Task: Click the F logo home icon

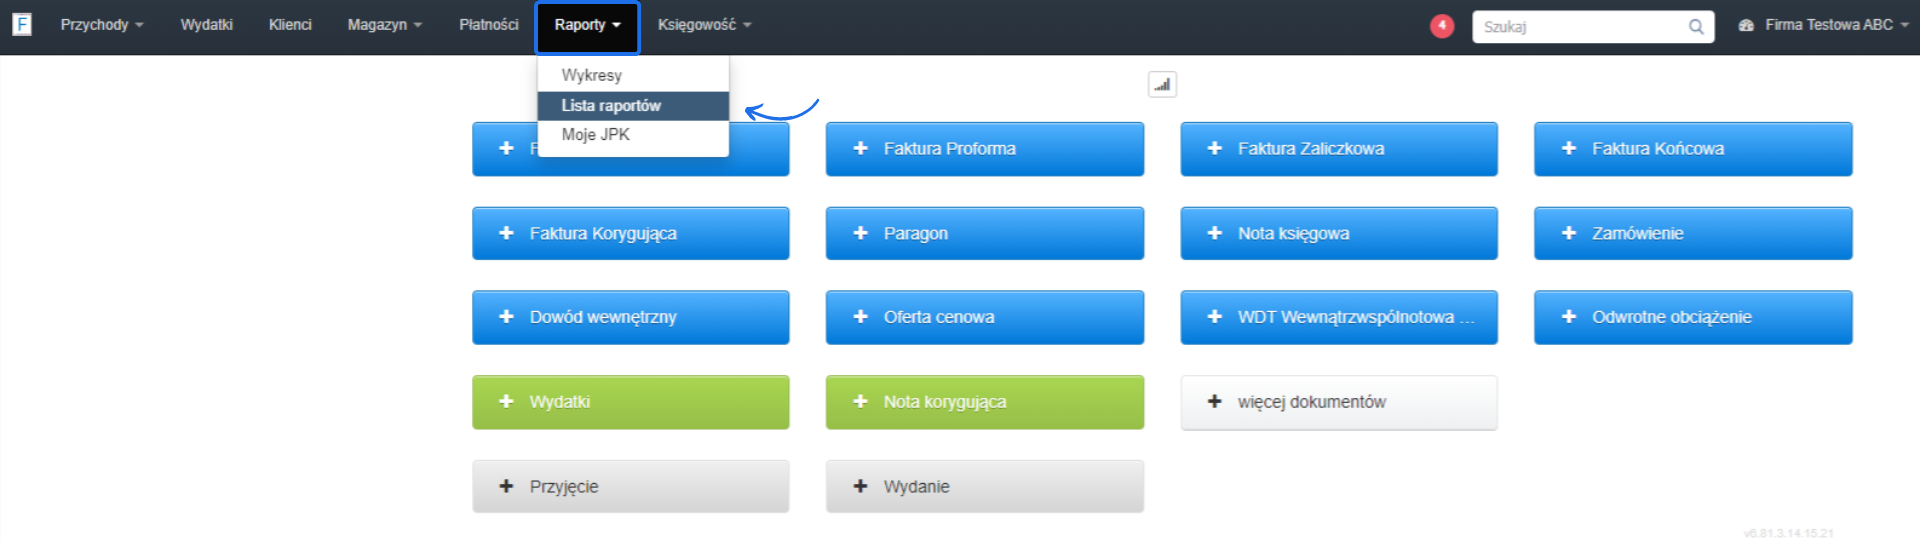Action: [22, 25]
